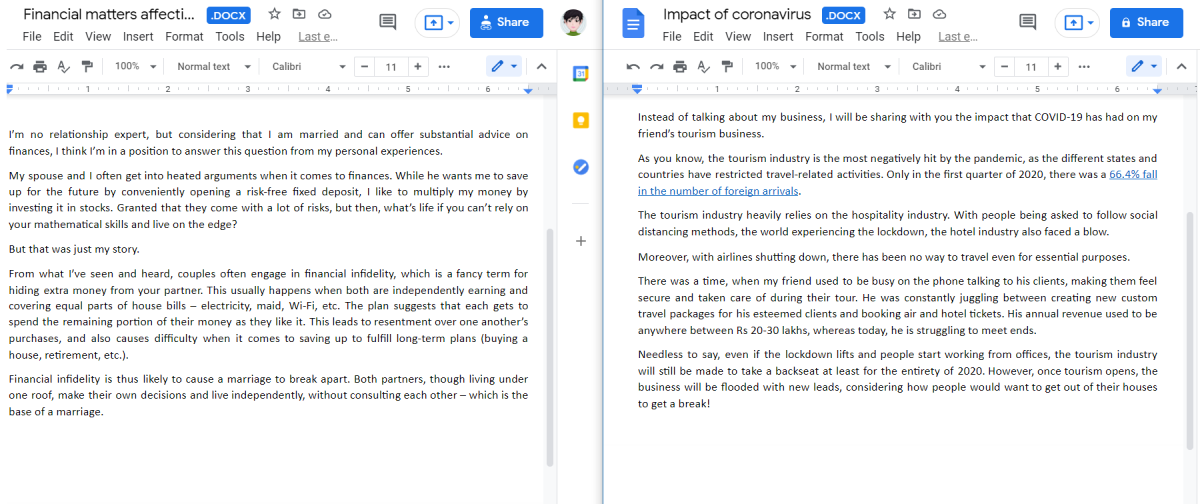Viewport: 1200px width, 504px height.
Task: Click left window vertical scrollbar
Action: tap(550, 347)
